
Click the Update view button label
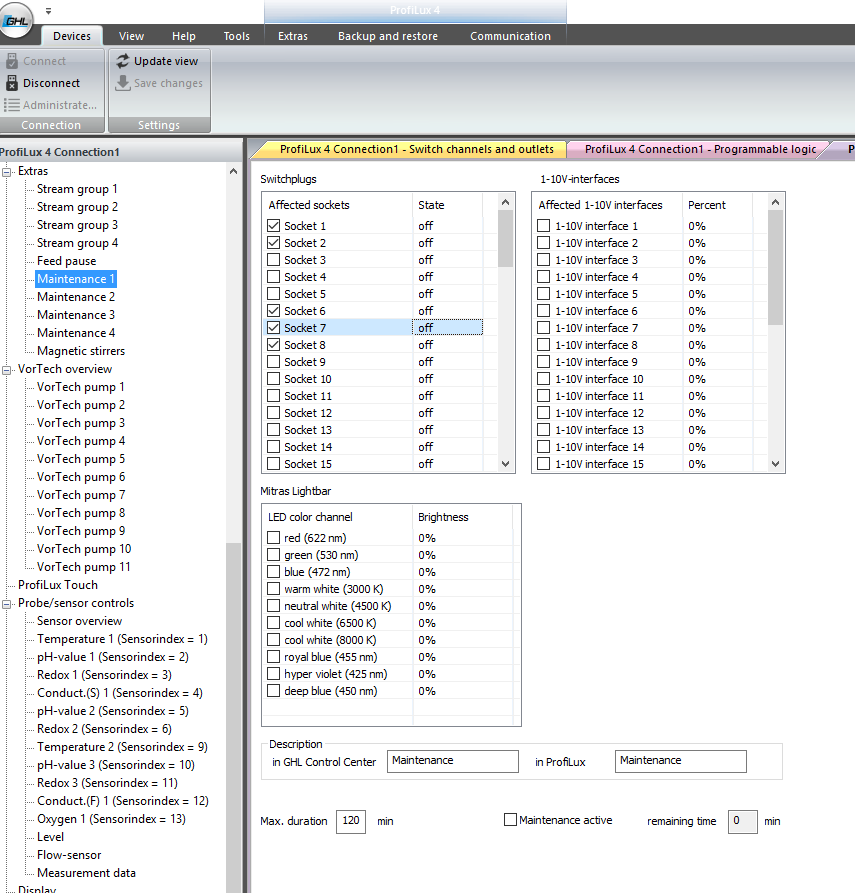pyautogui.click(x=166, y=61)
